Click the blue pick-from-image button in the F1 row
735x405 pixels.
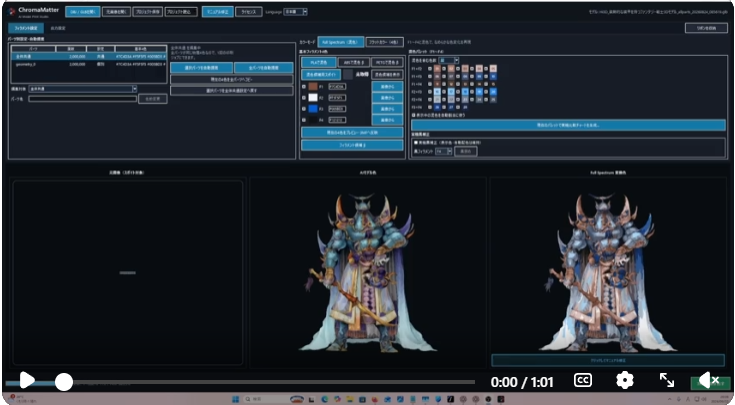pos(387,87)
